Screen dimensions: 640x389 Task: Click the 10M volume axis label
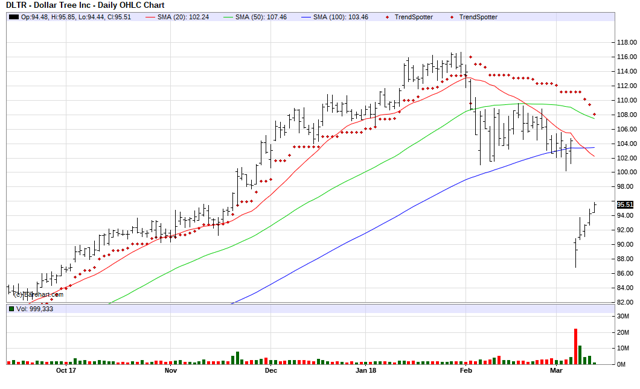[623, 348]
